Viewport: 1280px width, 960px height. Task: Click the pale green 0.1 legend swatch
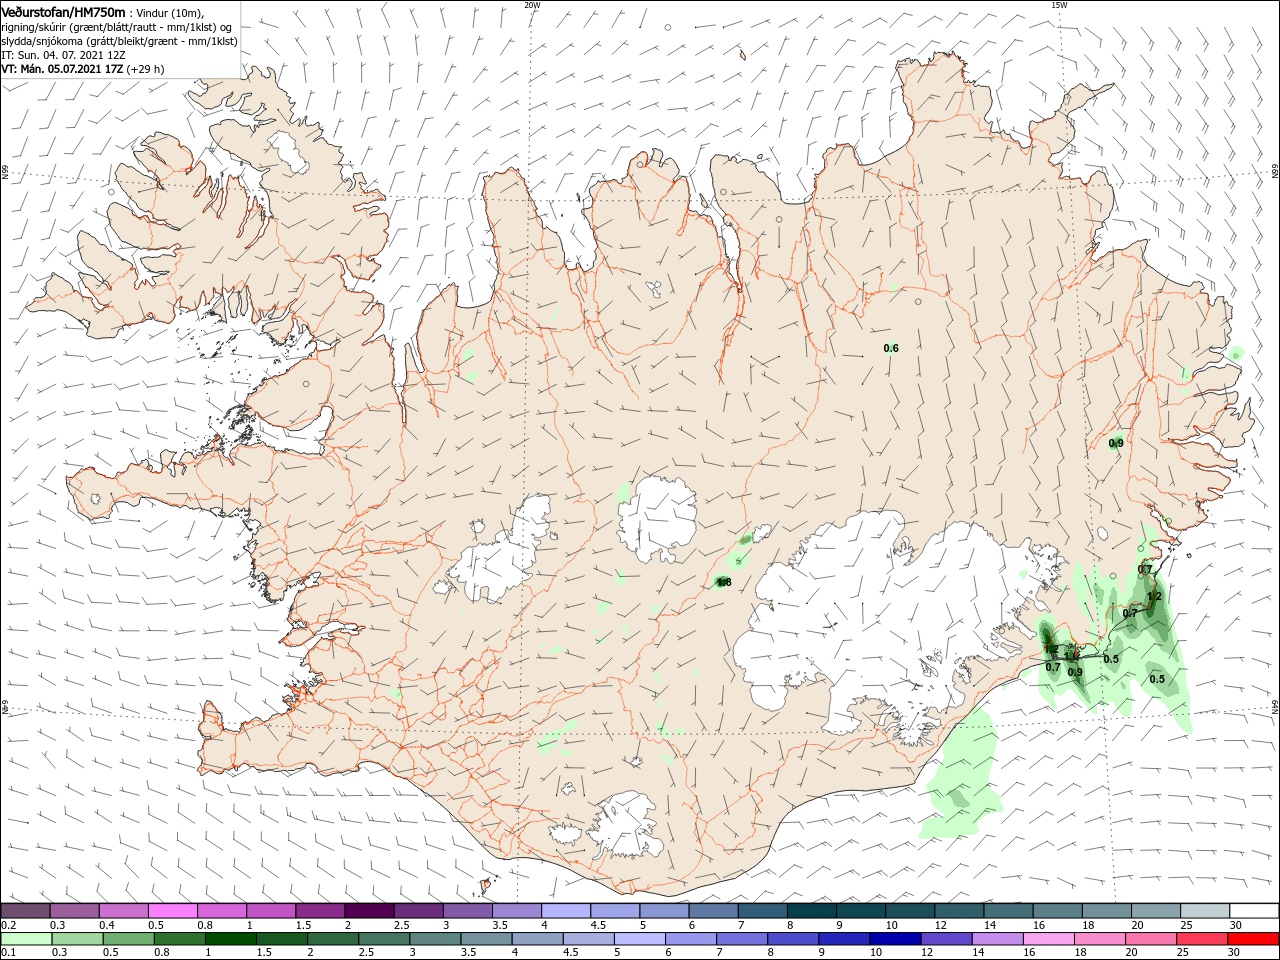(x=26, y=939)
